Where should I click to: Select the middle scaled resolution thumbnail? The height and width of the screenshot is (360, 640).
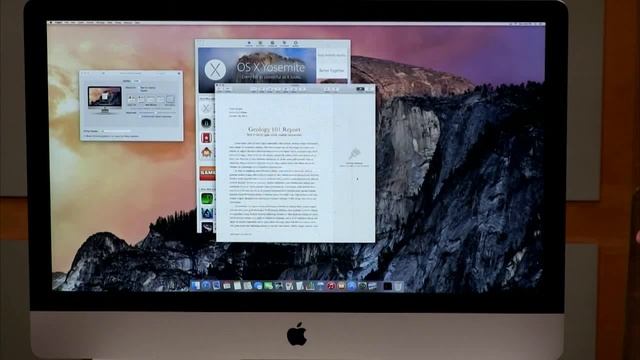coord(150,100)
